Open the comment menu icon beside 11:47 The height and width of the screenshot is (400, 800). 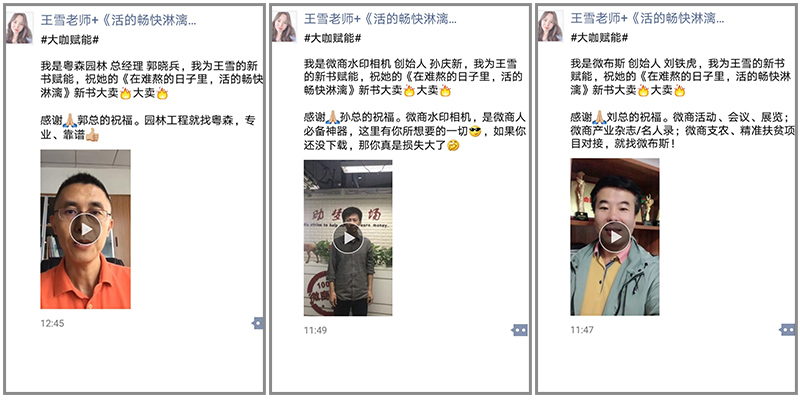tap(788, 330)
